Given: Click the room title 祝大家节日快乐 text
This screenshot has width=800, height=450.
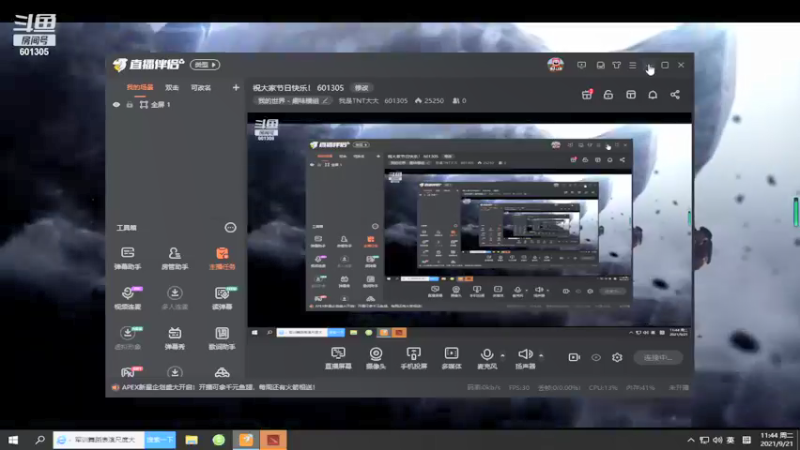Looking at the screenshot, I should [x=282, y=88].
